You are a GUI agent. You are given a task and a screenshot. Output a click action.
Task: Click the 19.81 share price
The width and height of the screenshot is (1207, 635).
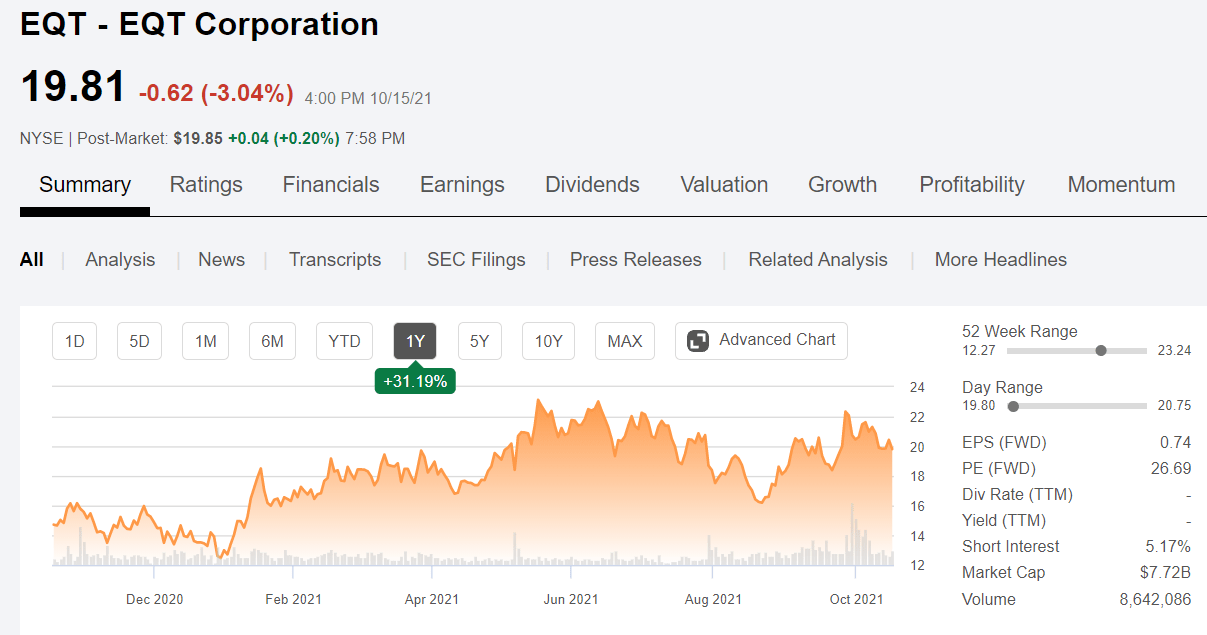73,87
